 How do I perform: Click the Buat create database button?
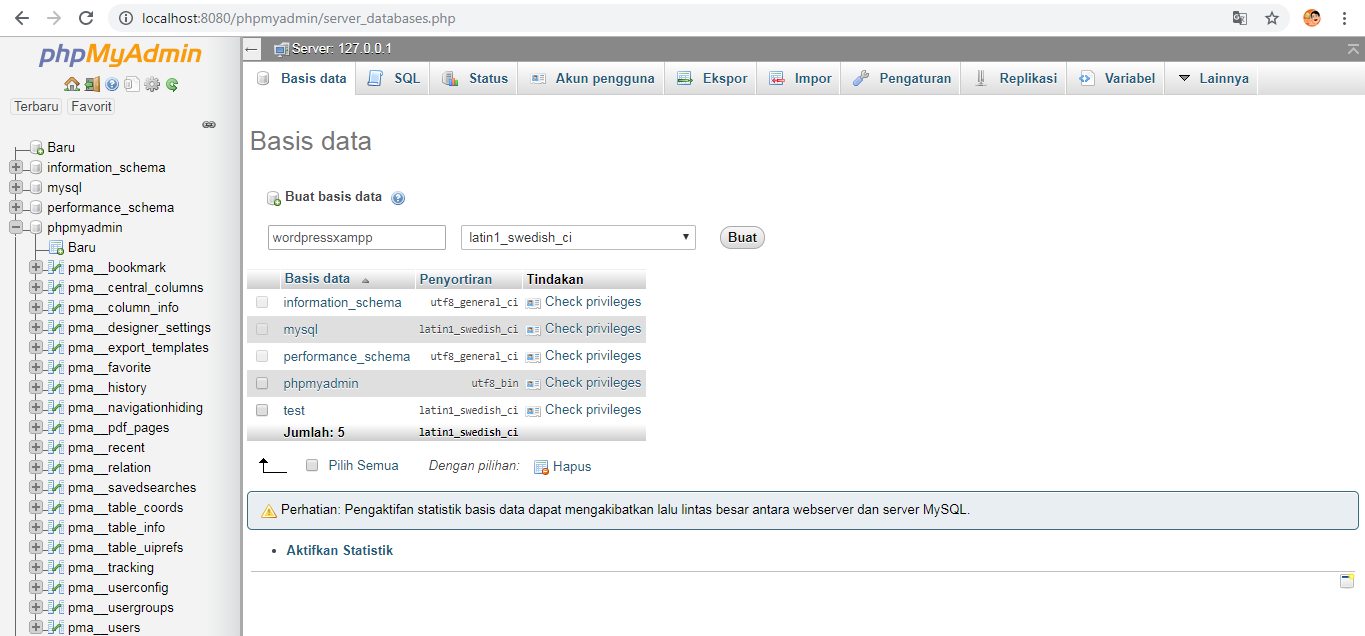coord(742,238)
